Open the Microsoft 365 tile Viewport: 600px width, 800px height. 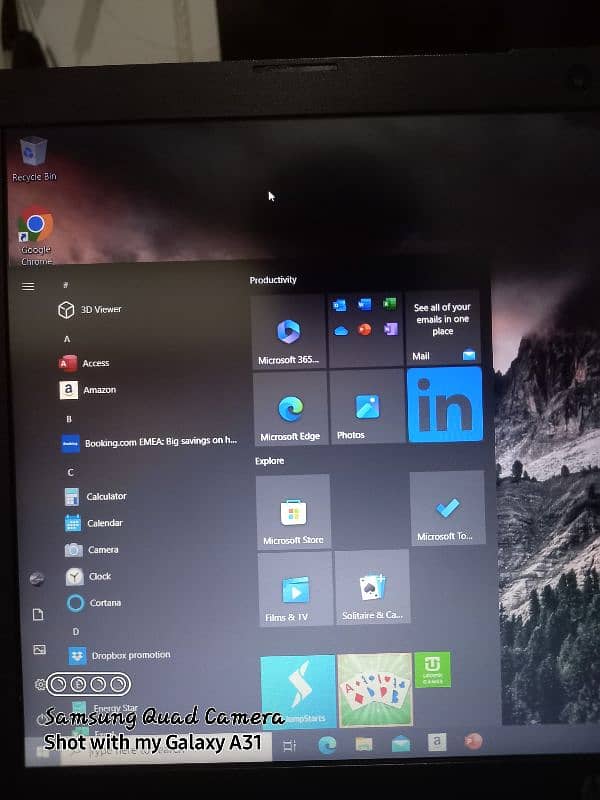coord(289,332)
